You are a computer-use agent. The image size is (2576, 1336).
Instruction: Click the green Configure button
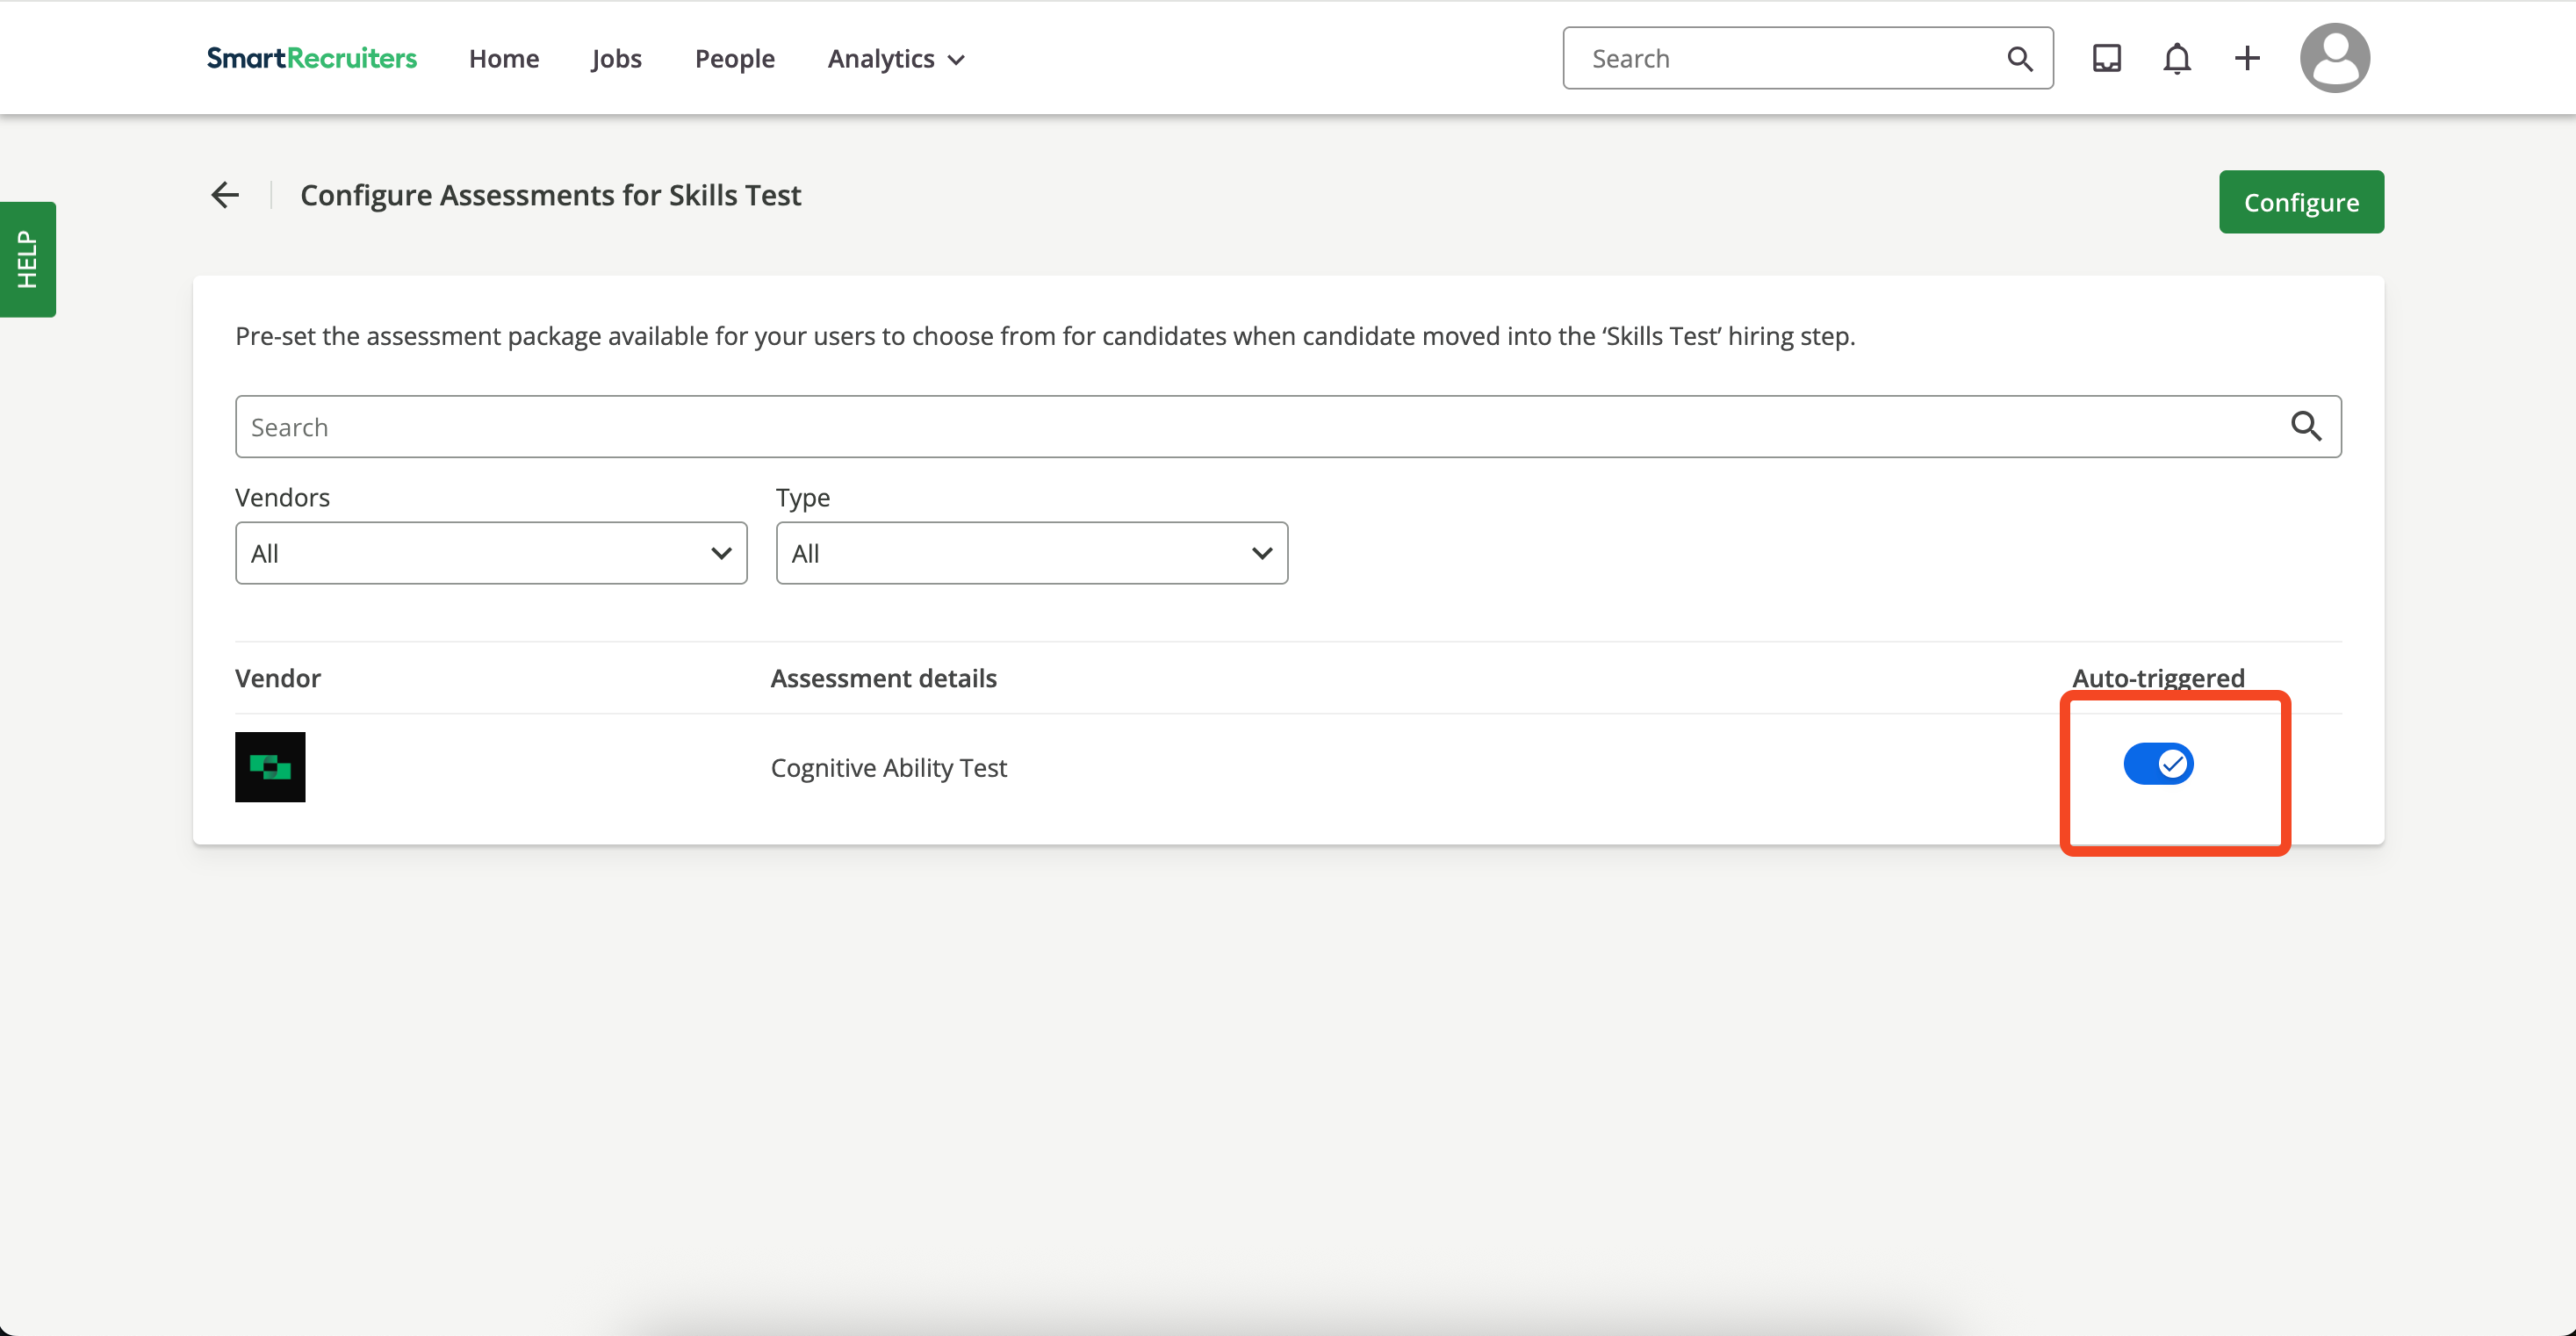(2300, 202)
